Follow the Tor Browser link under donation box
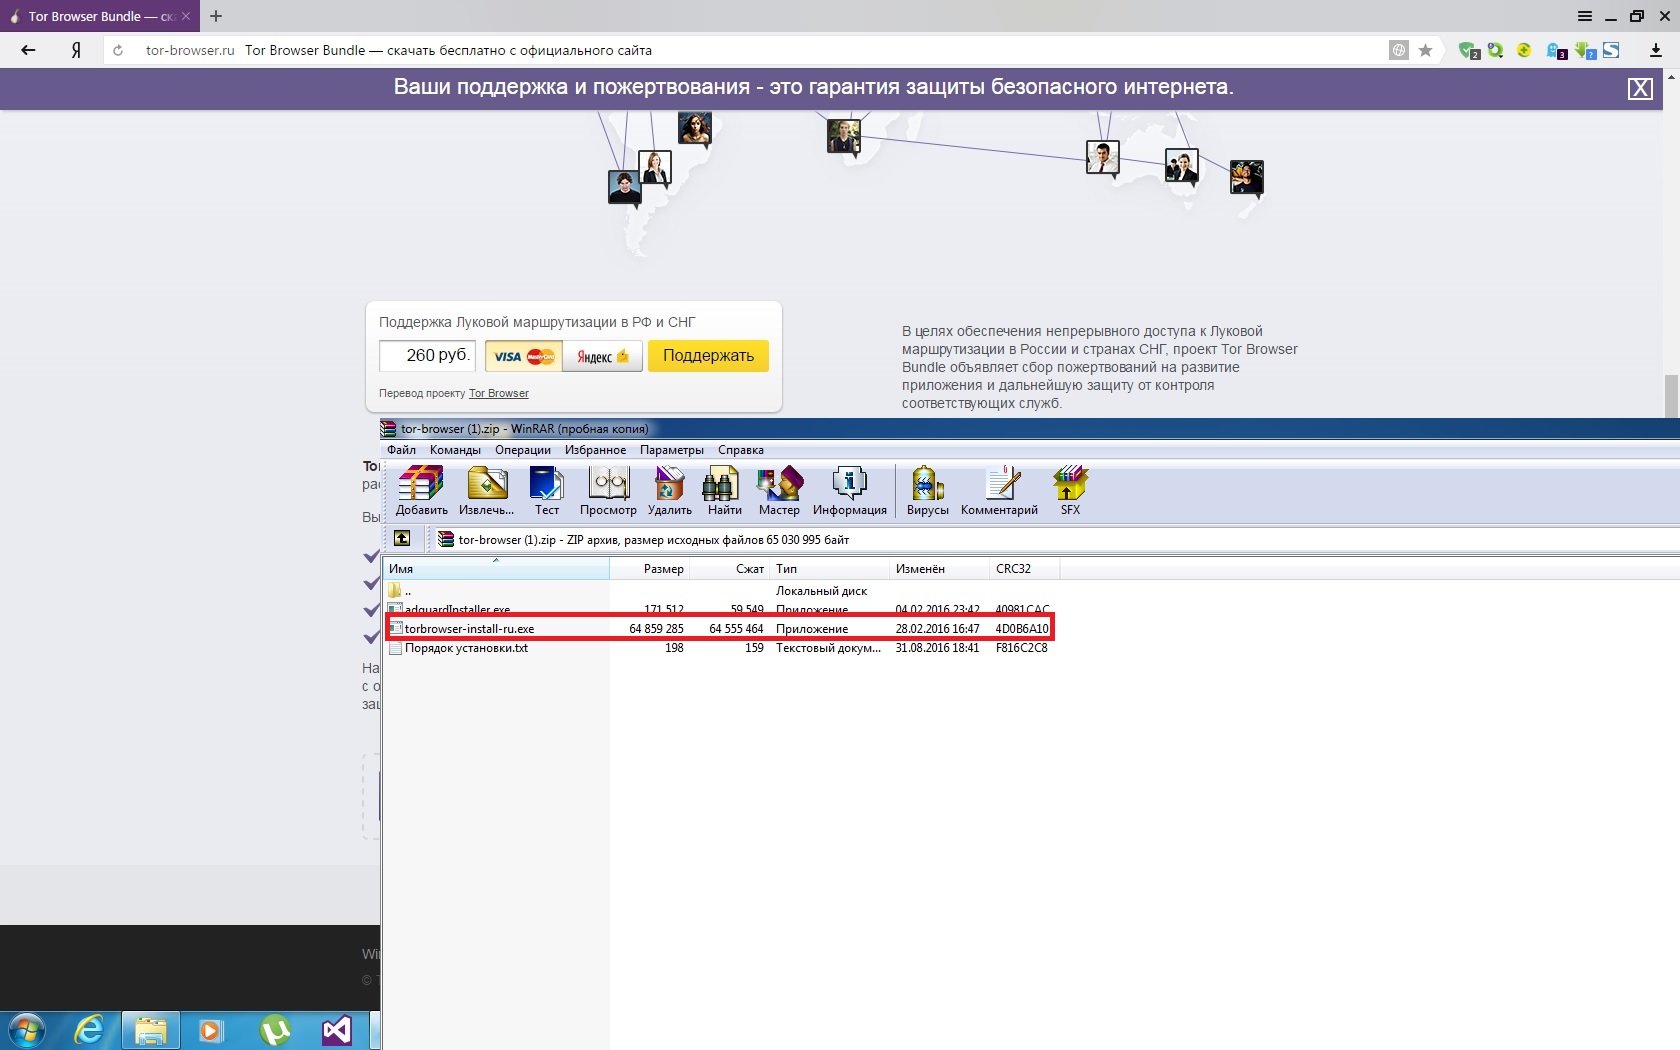 point(499,393)
